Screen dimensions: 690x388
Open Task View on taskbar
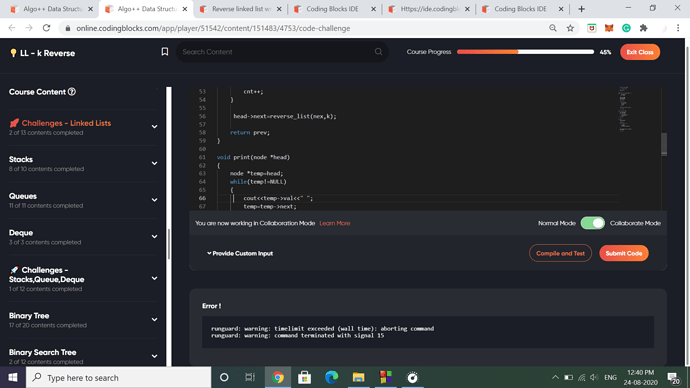point(250,377)
